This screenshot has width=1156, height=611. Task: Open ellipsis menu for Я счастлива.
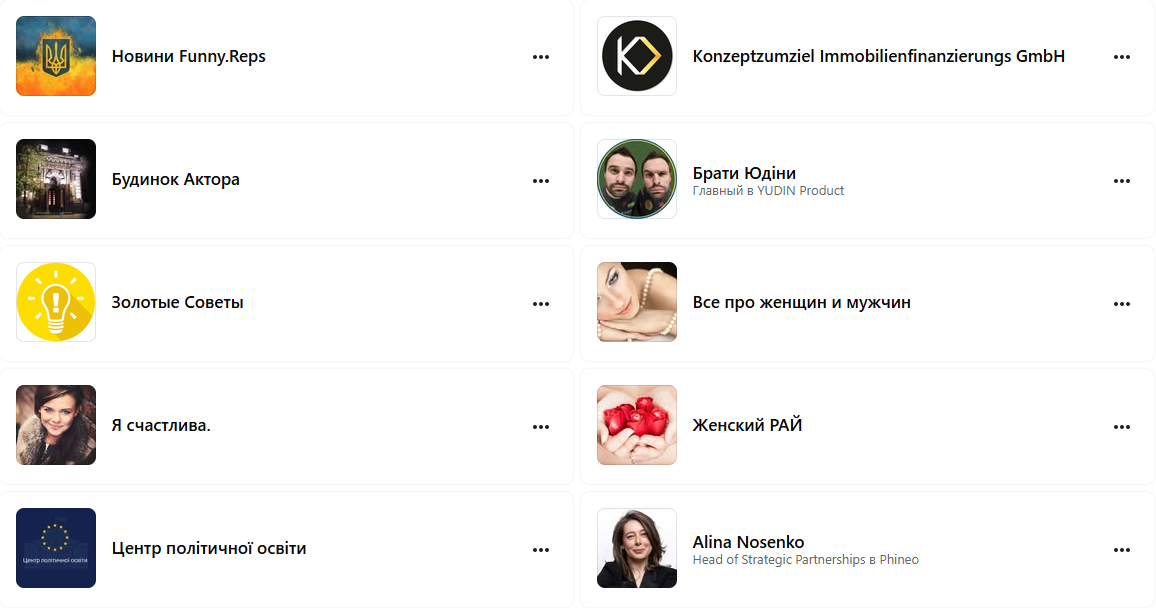tap(541, 427)
